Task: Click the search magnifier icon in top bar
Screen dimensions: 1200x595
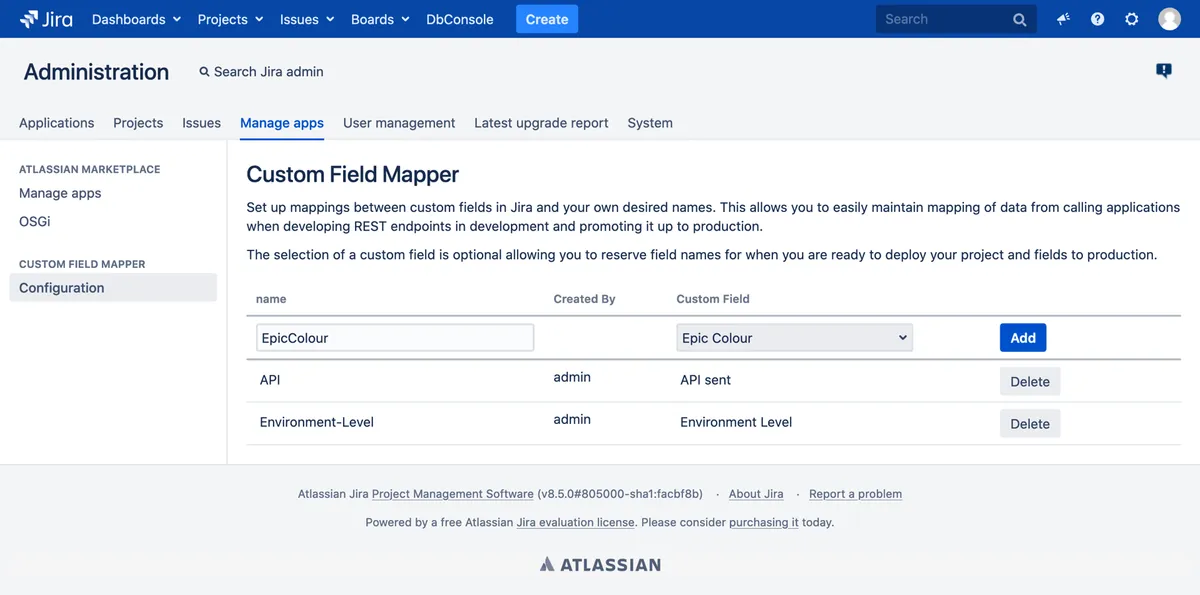Action: [x=1019, y=19]
